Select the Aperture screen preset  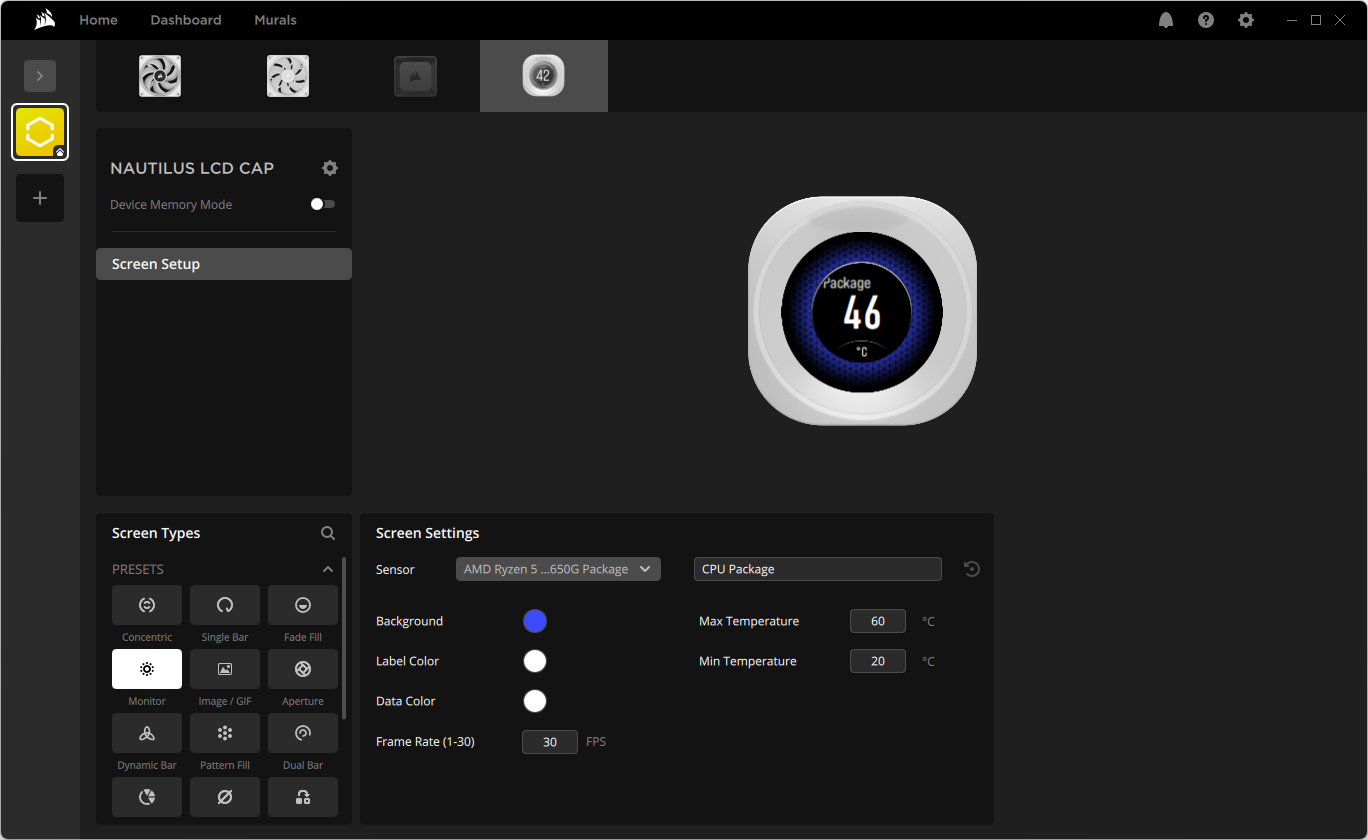[303, 669]
